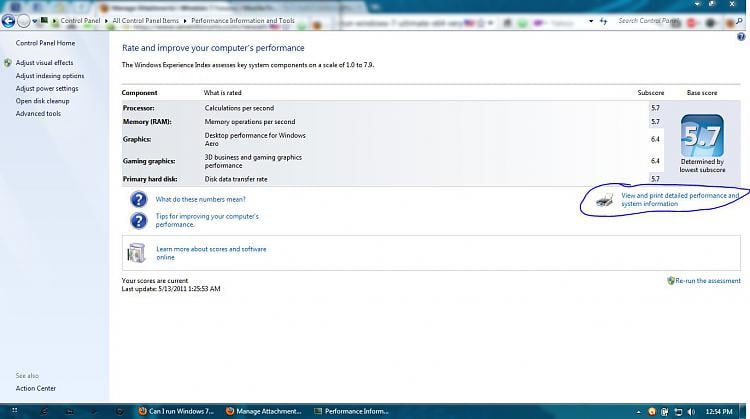
Task: Refresh the address bar location
Action: (x=604, y=21)
